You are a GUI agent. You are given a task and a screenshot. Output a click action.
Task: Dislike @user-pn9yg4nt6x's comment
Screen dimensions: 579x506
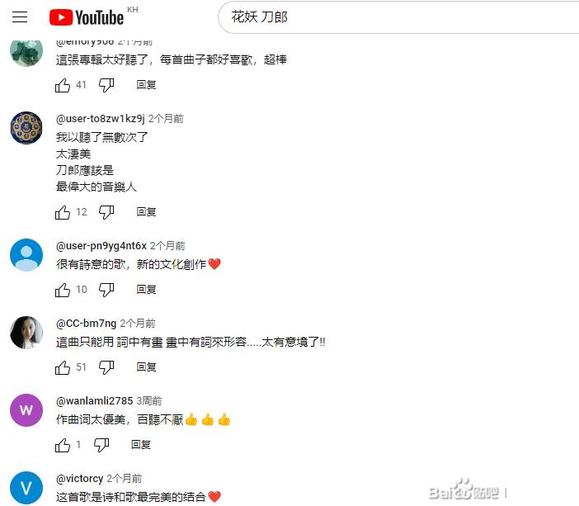[x=106, y=290]
